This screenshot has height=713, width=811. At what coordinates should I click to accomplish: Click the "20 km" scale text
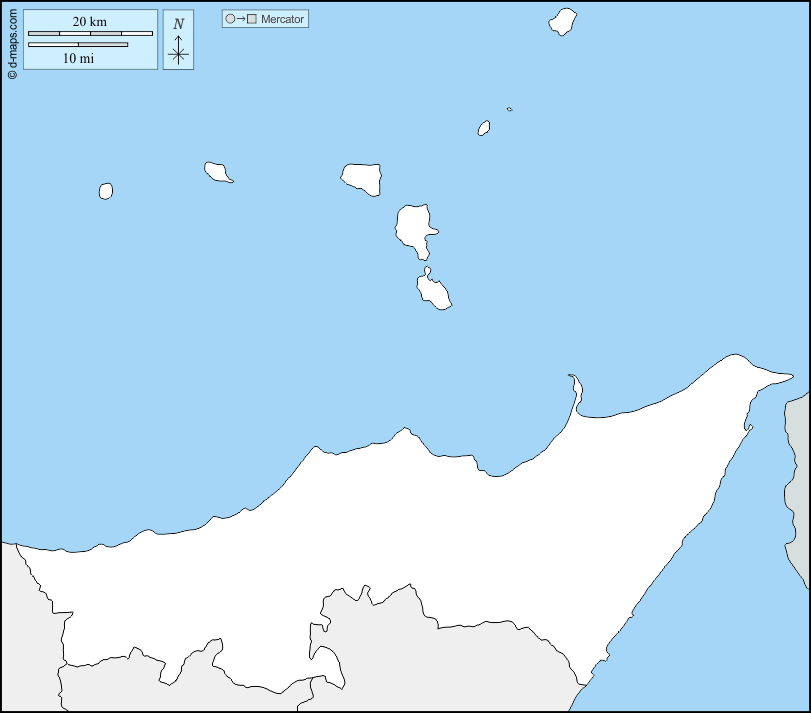pyautogui.click(x=90, y=22)
